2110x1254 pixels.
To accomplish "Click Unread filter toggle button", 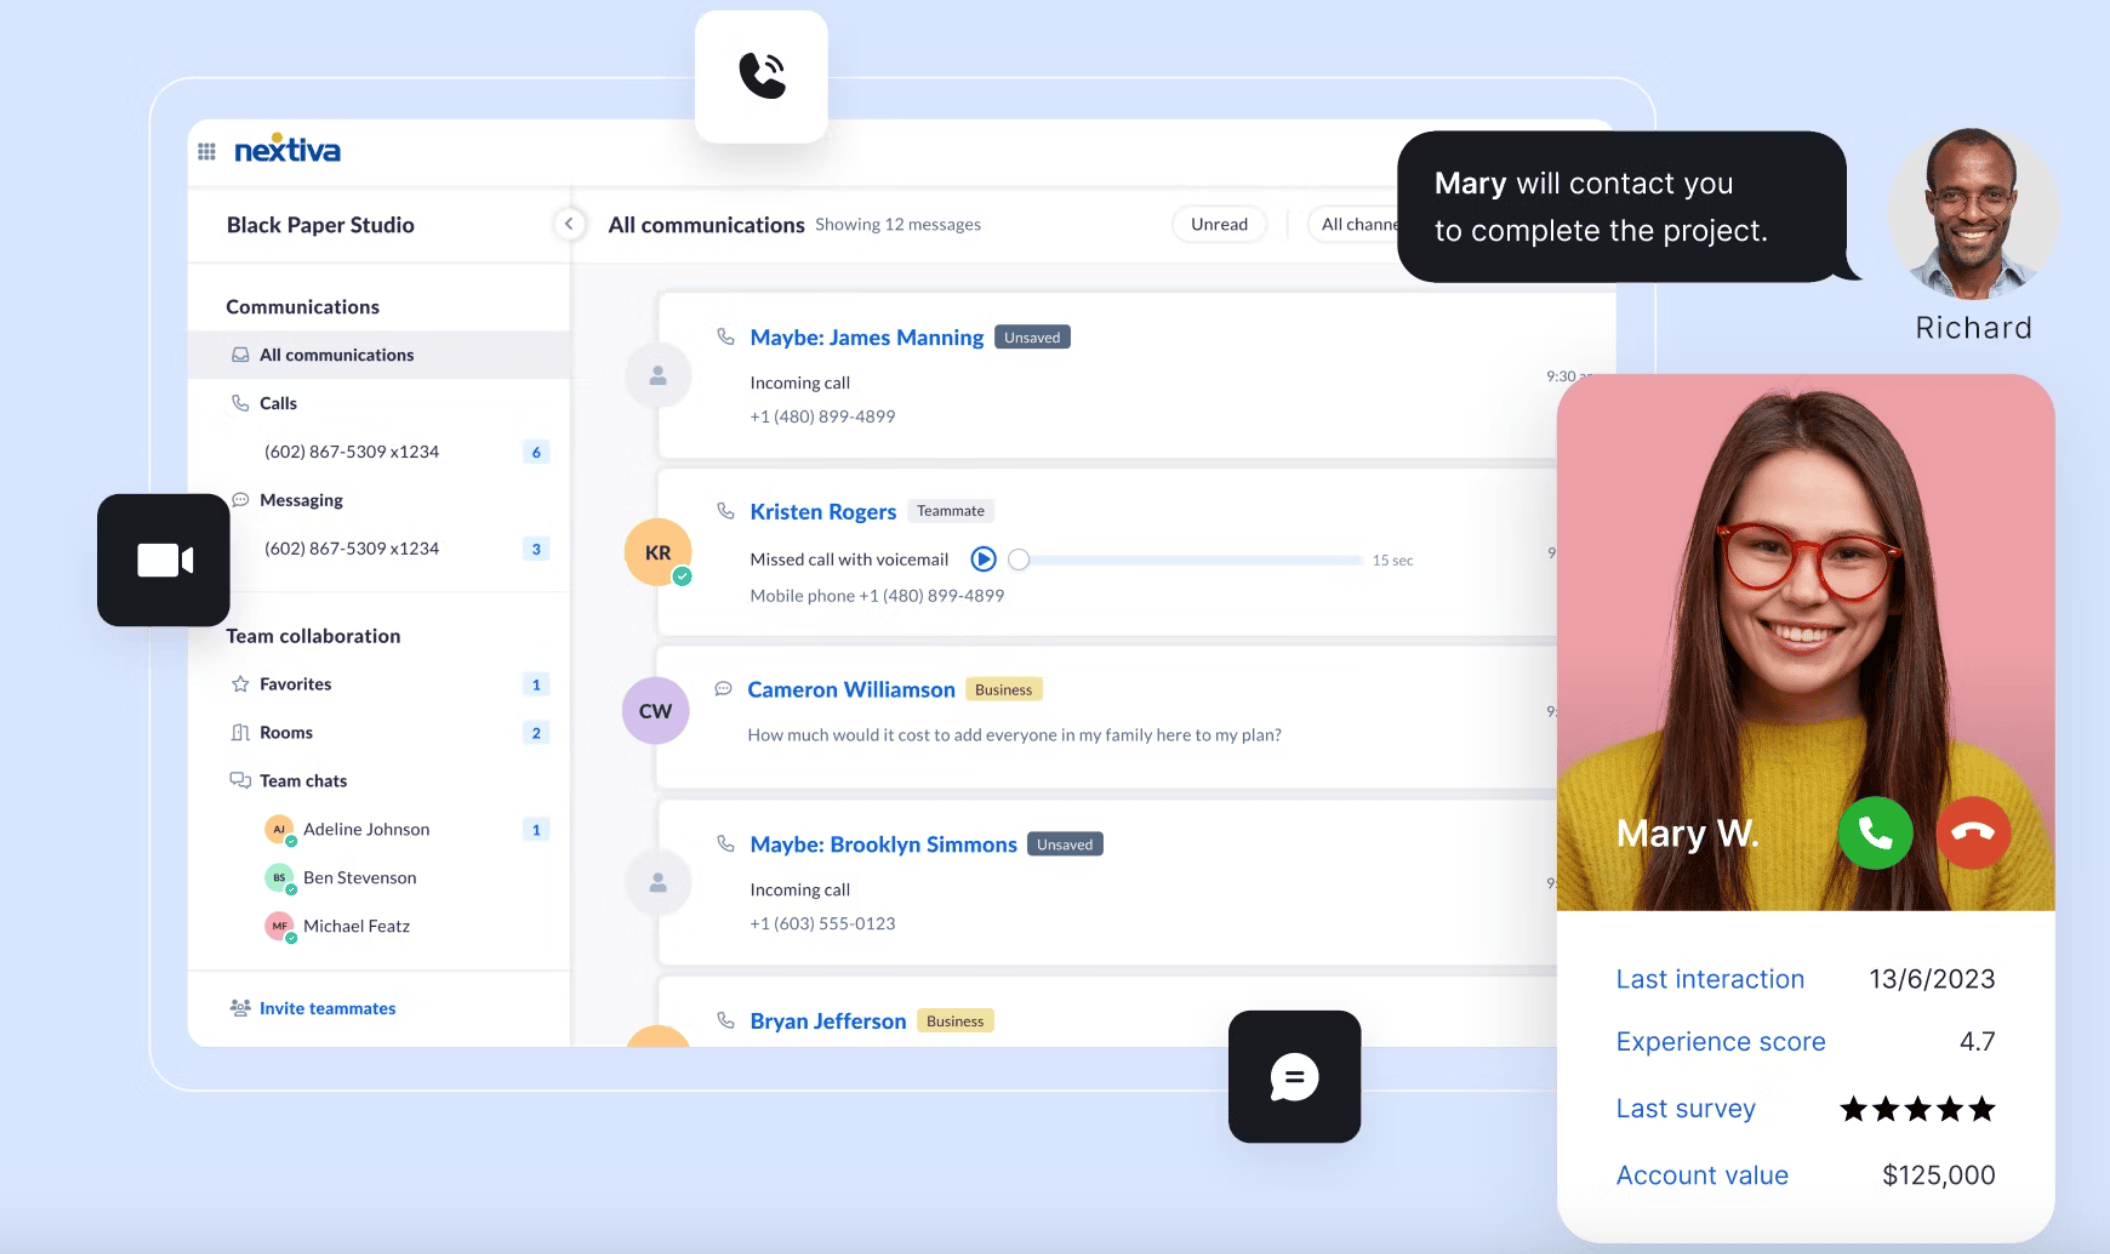I will (1219, 224).
